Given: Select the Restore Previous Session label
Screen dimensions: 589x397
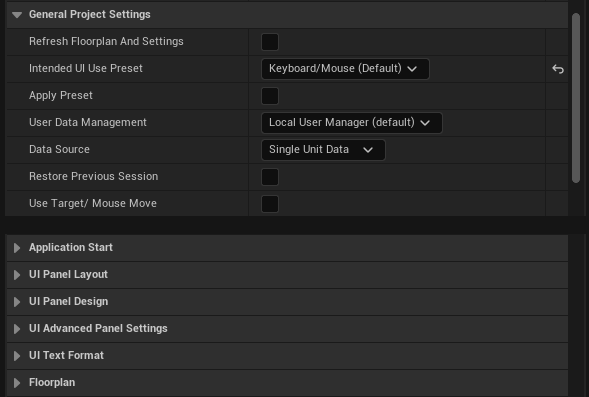Looking at the screenshot, I should [x=94, y=177].
